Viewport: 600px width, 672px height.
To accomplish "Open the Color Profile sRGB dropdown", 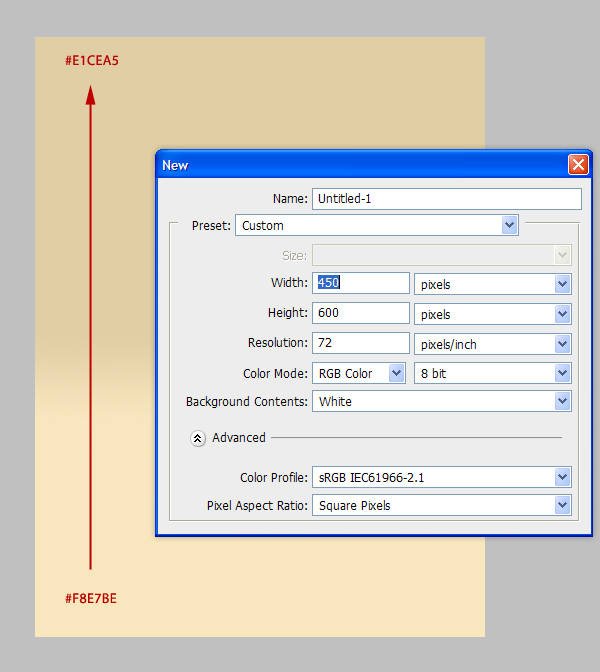I will point(442,477).
